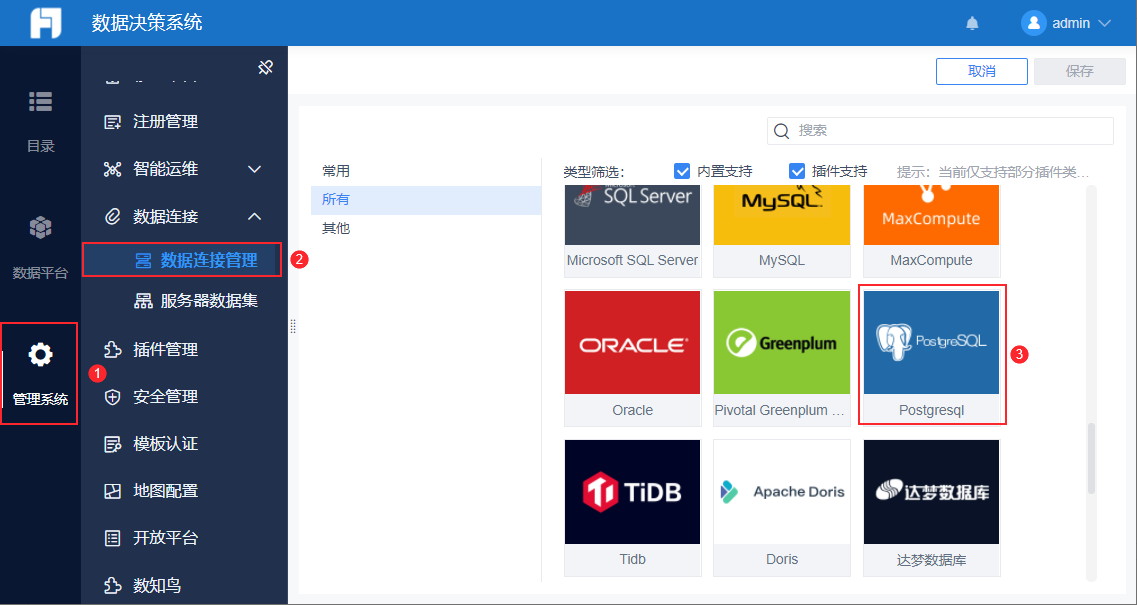Click the 开放平台 list icon

point(112,538)
